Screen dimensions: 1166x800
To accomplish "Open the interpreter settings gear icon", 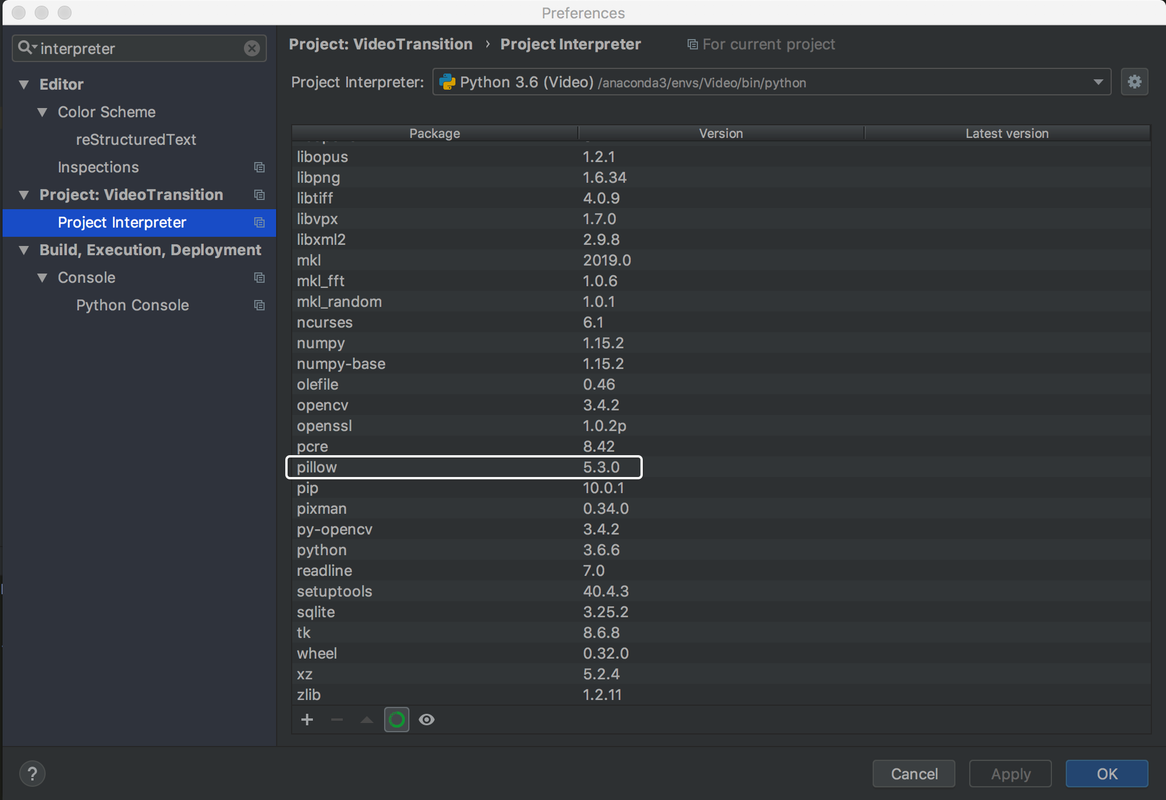I will [1134, 82].
